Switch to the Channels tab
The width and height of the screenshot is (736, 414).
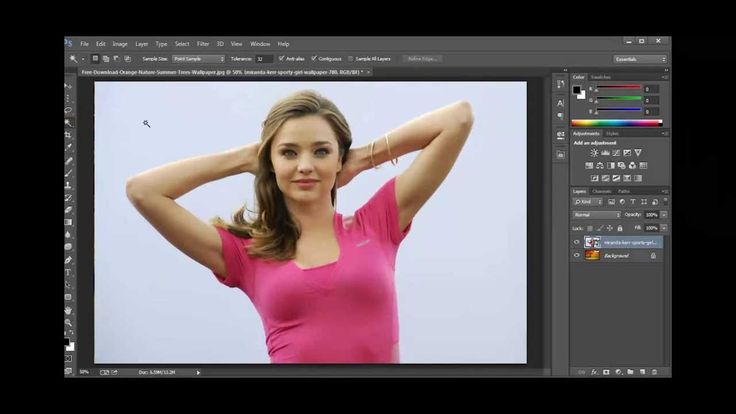(x=601, y=192)
